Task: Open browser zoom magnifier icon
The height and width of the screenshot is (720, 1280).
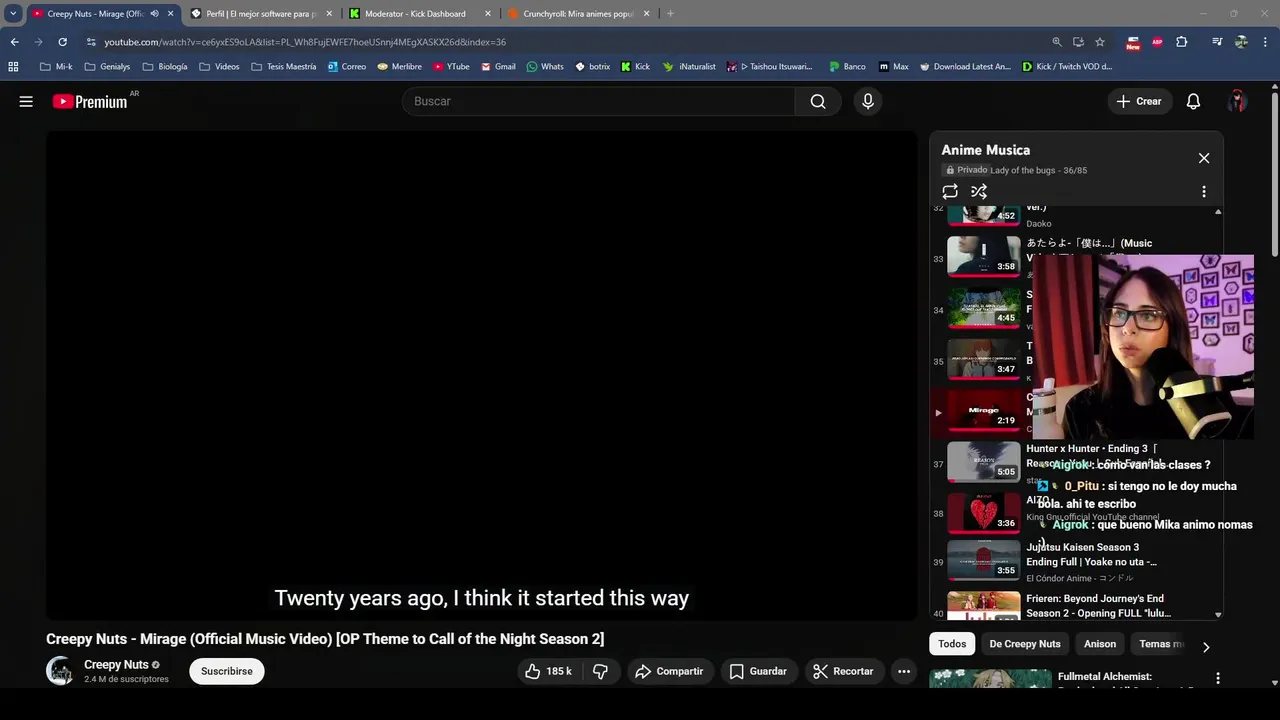Action: click(1057, 42)
